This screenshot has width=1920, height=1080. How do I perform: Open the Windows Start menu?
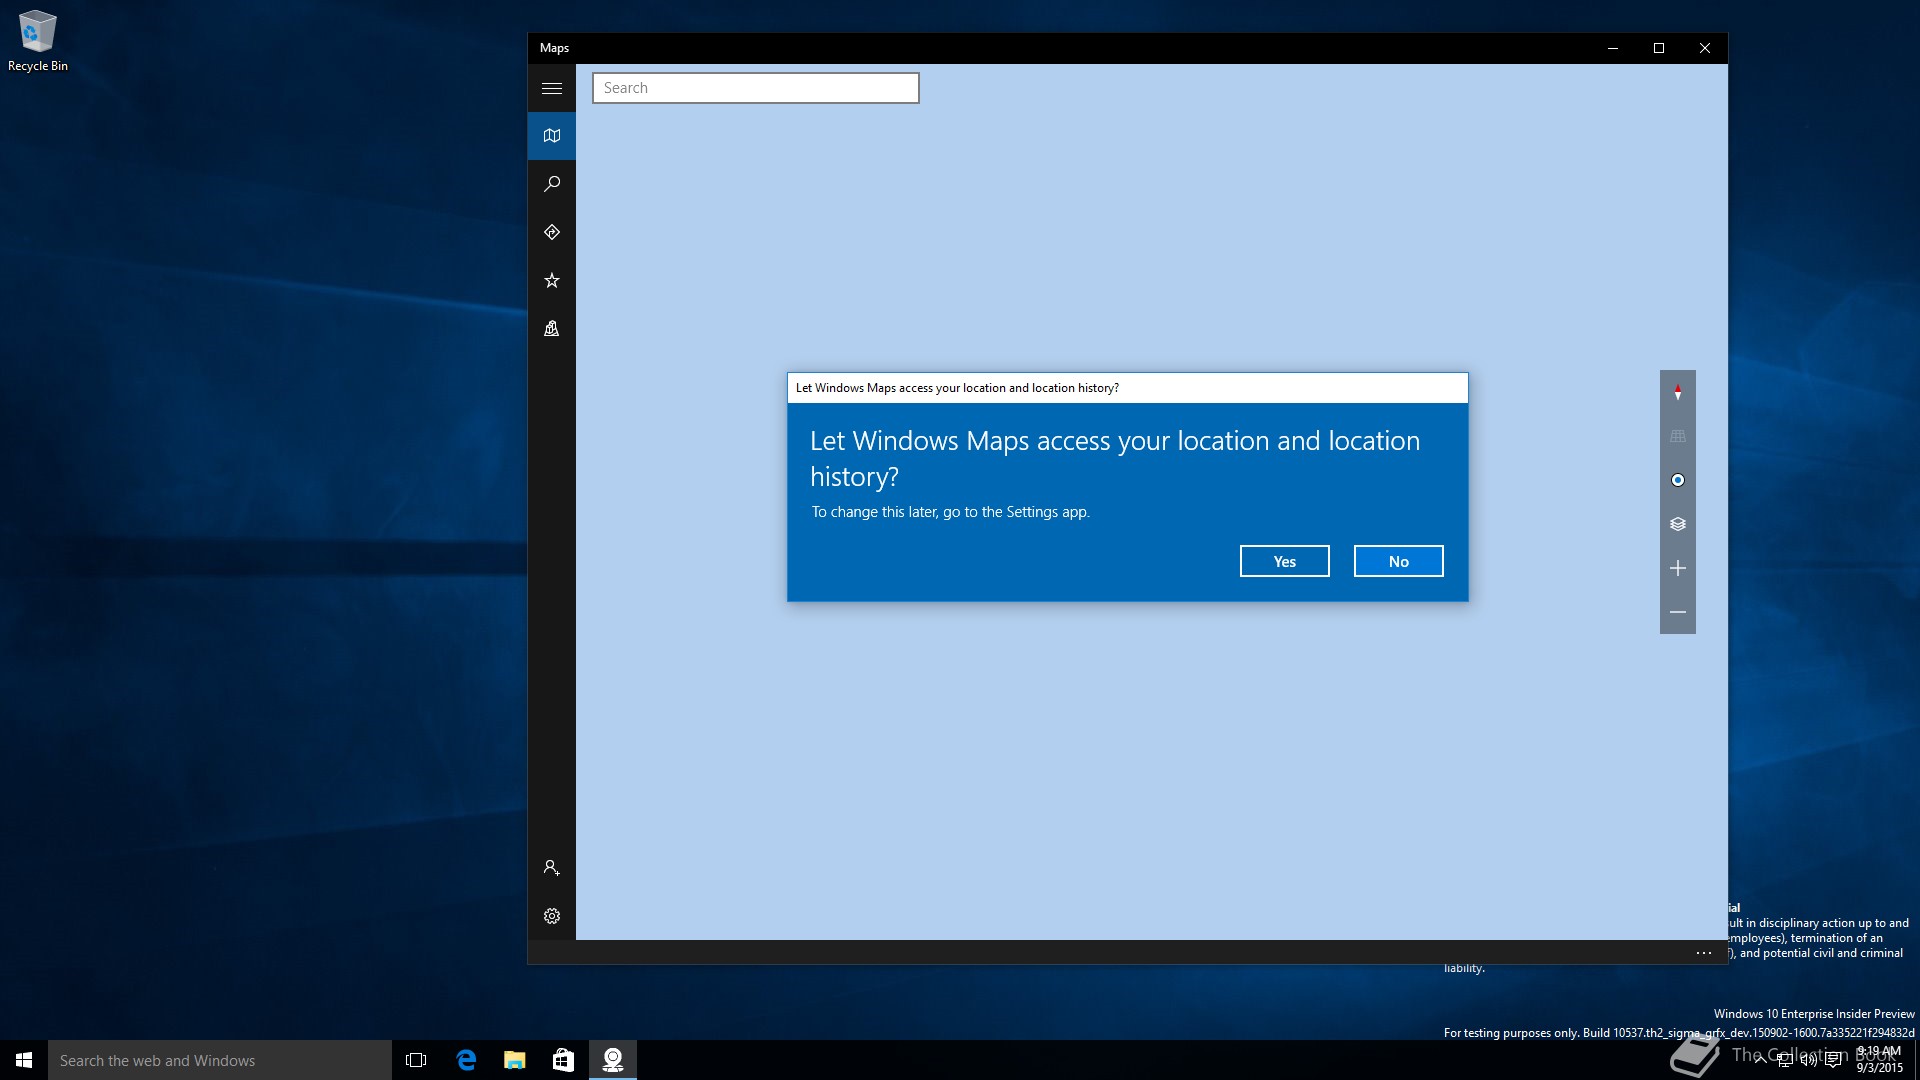click(x=24, y=1060)
